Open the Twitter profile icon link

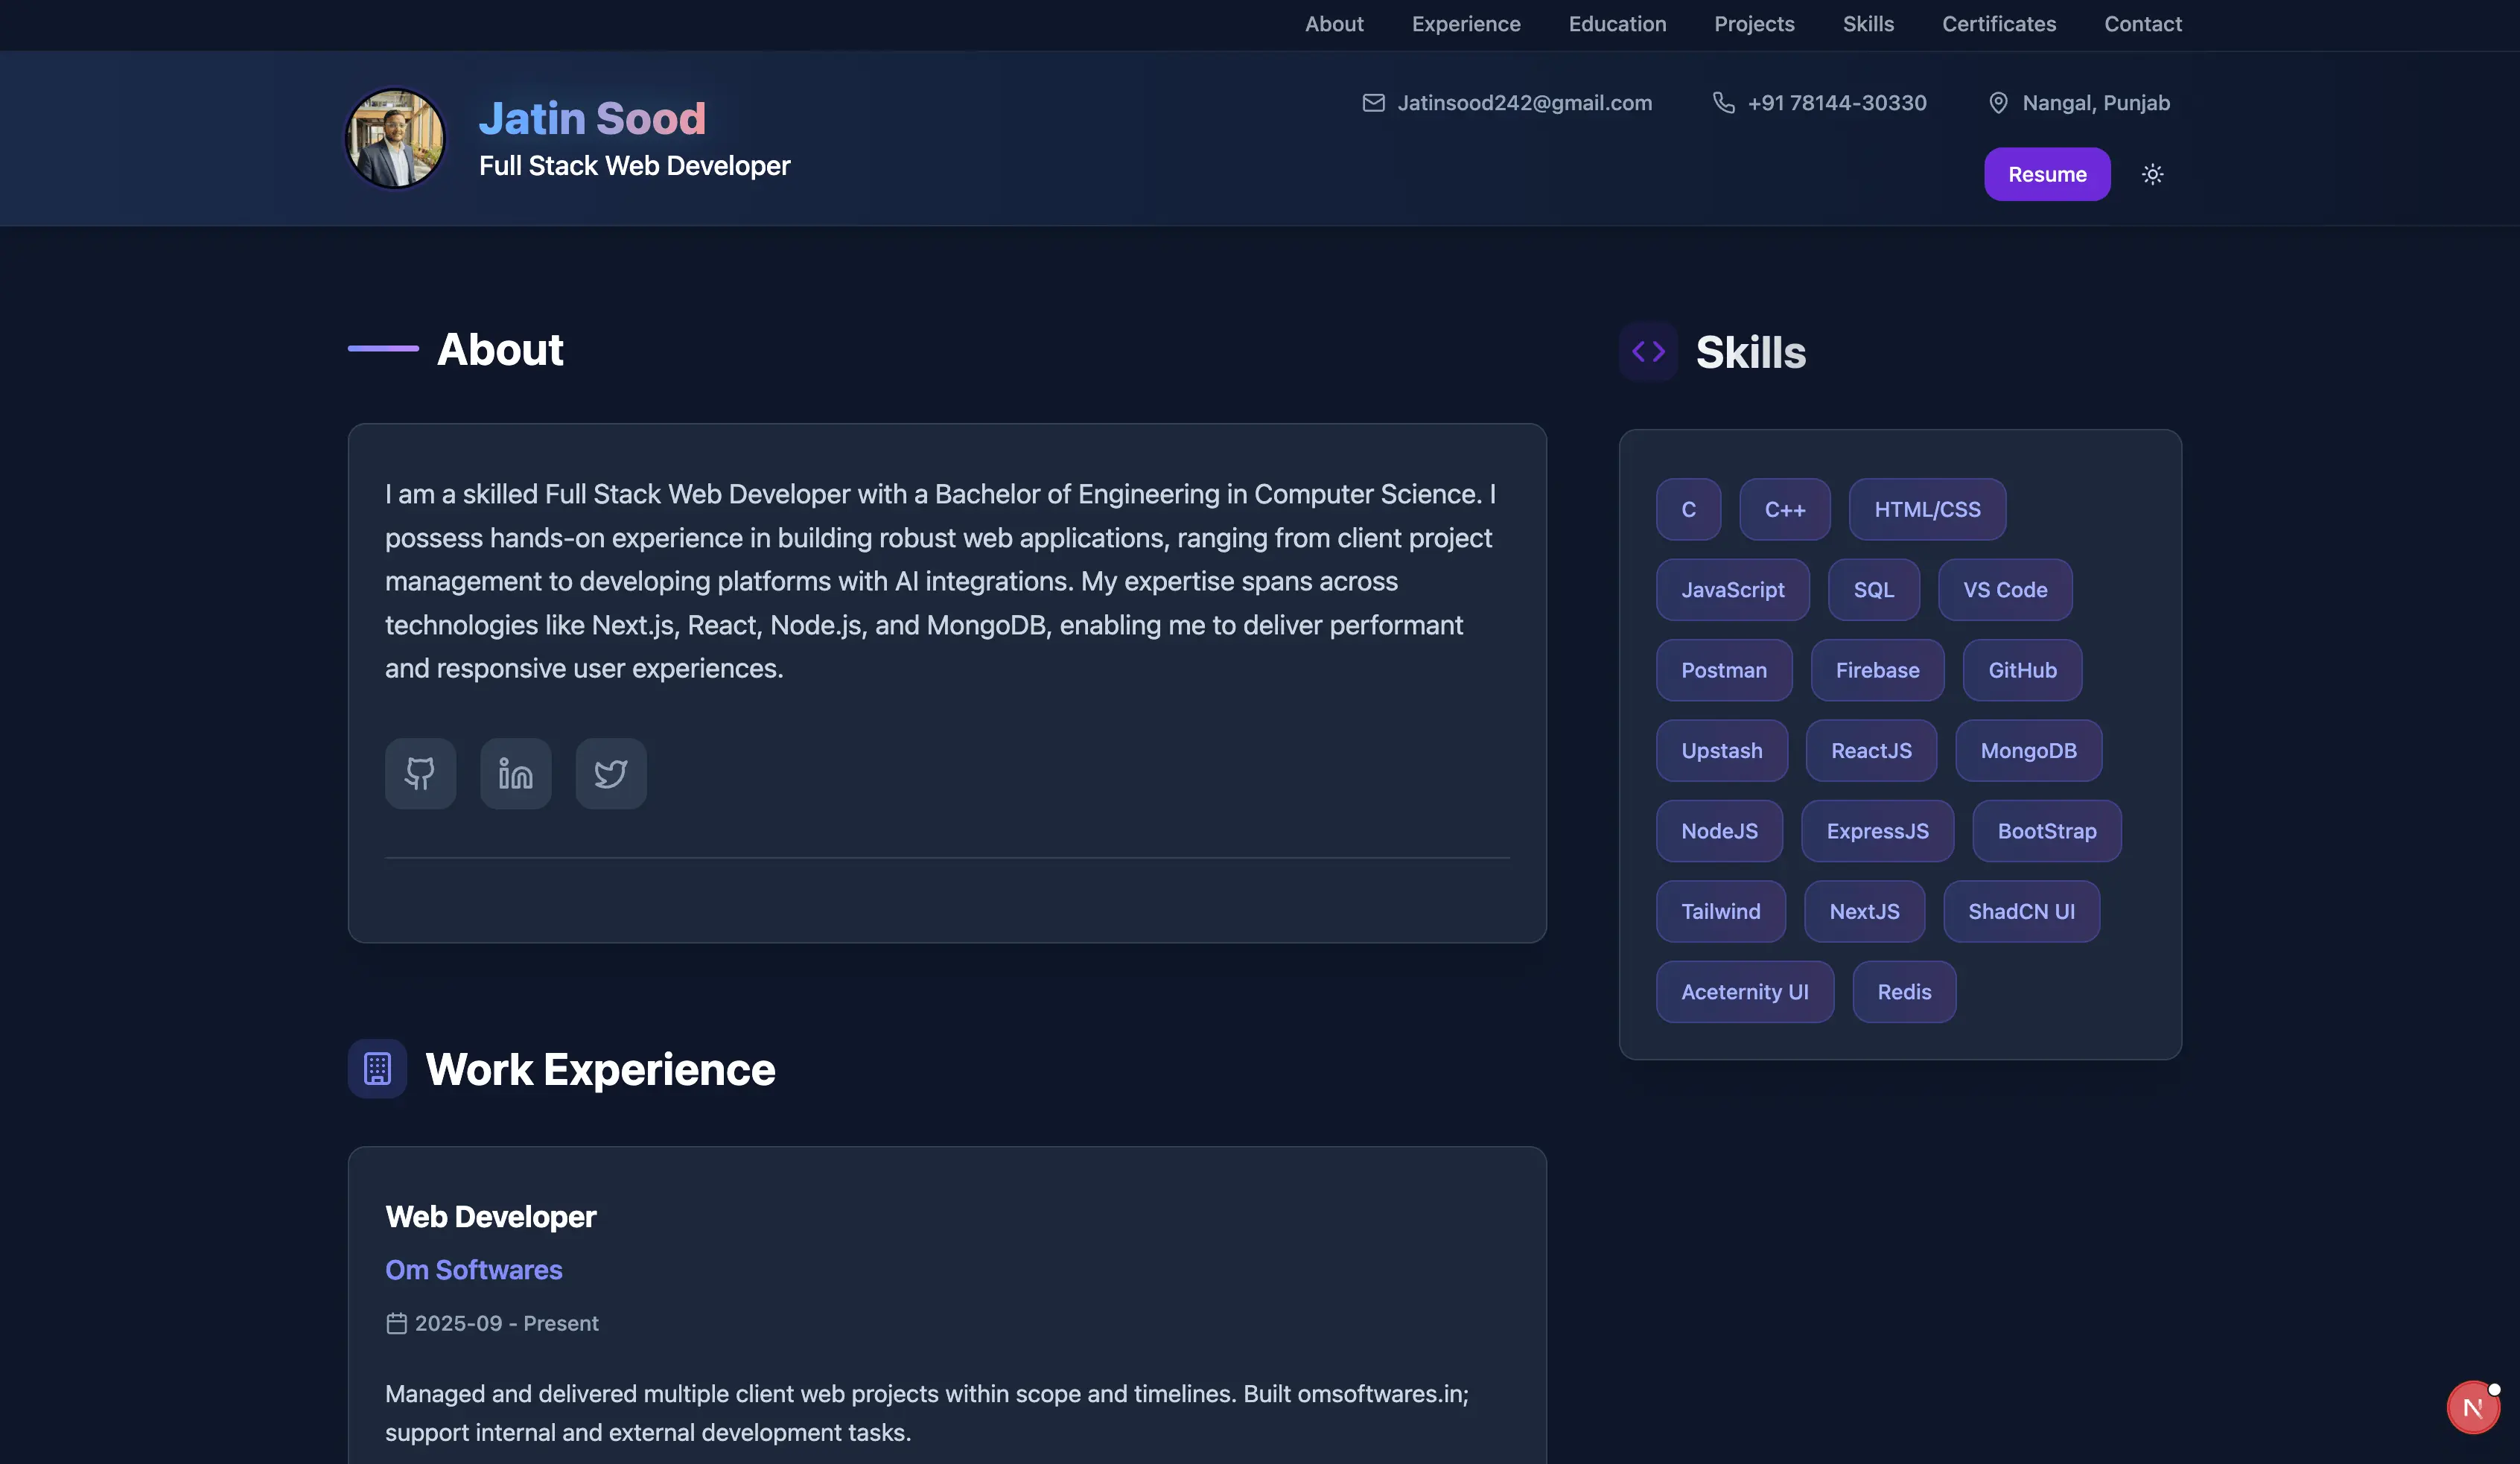pos(610,773)
